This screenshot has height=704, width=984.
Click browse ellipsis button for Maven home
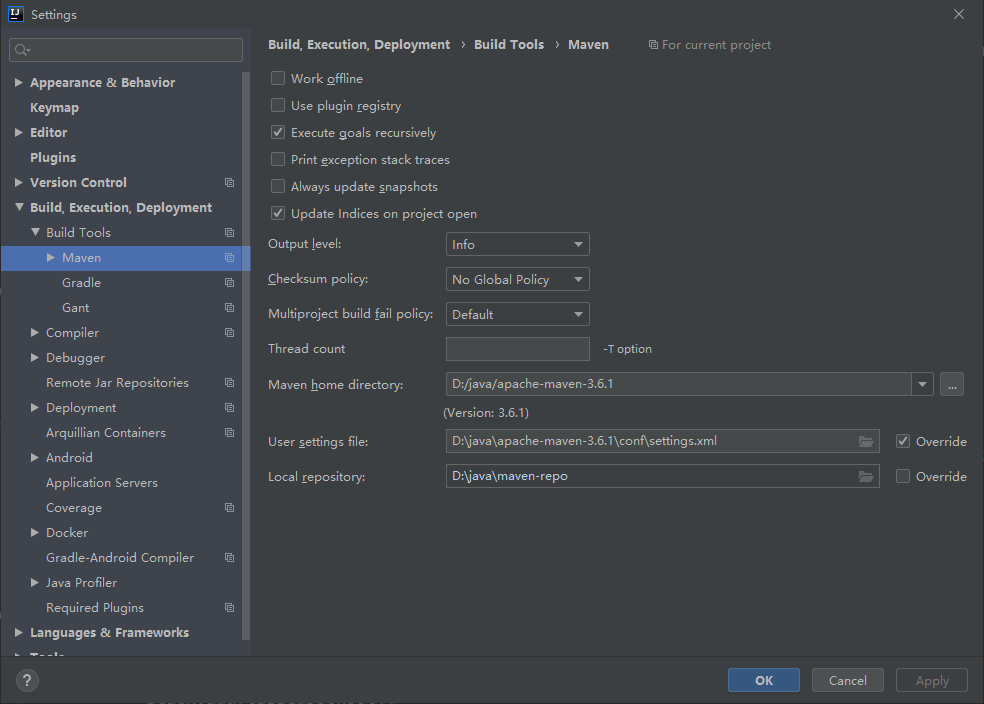pos(951,384)
